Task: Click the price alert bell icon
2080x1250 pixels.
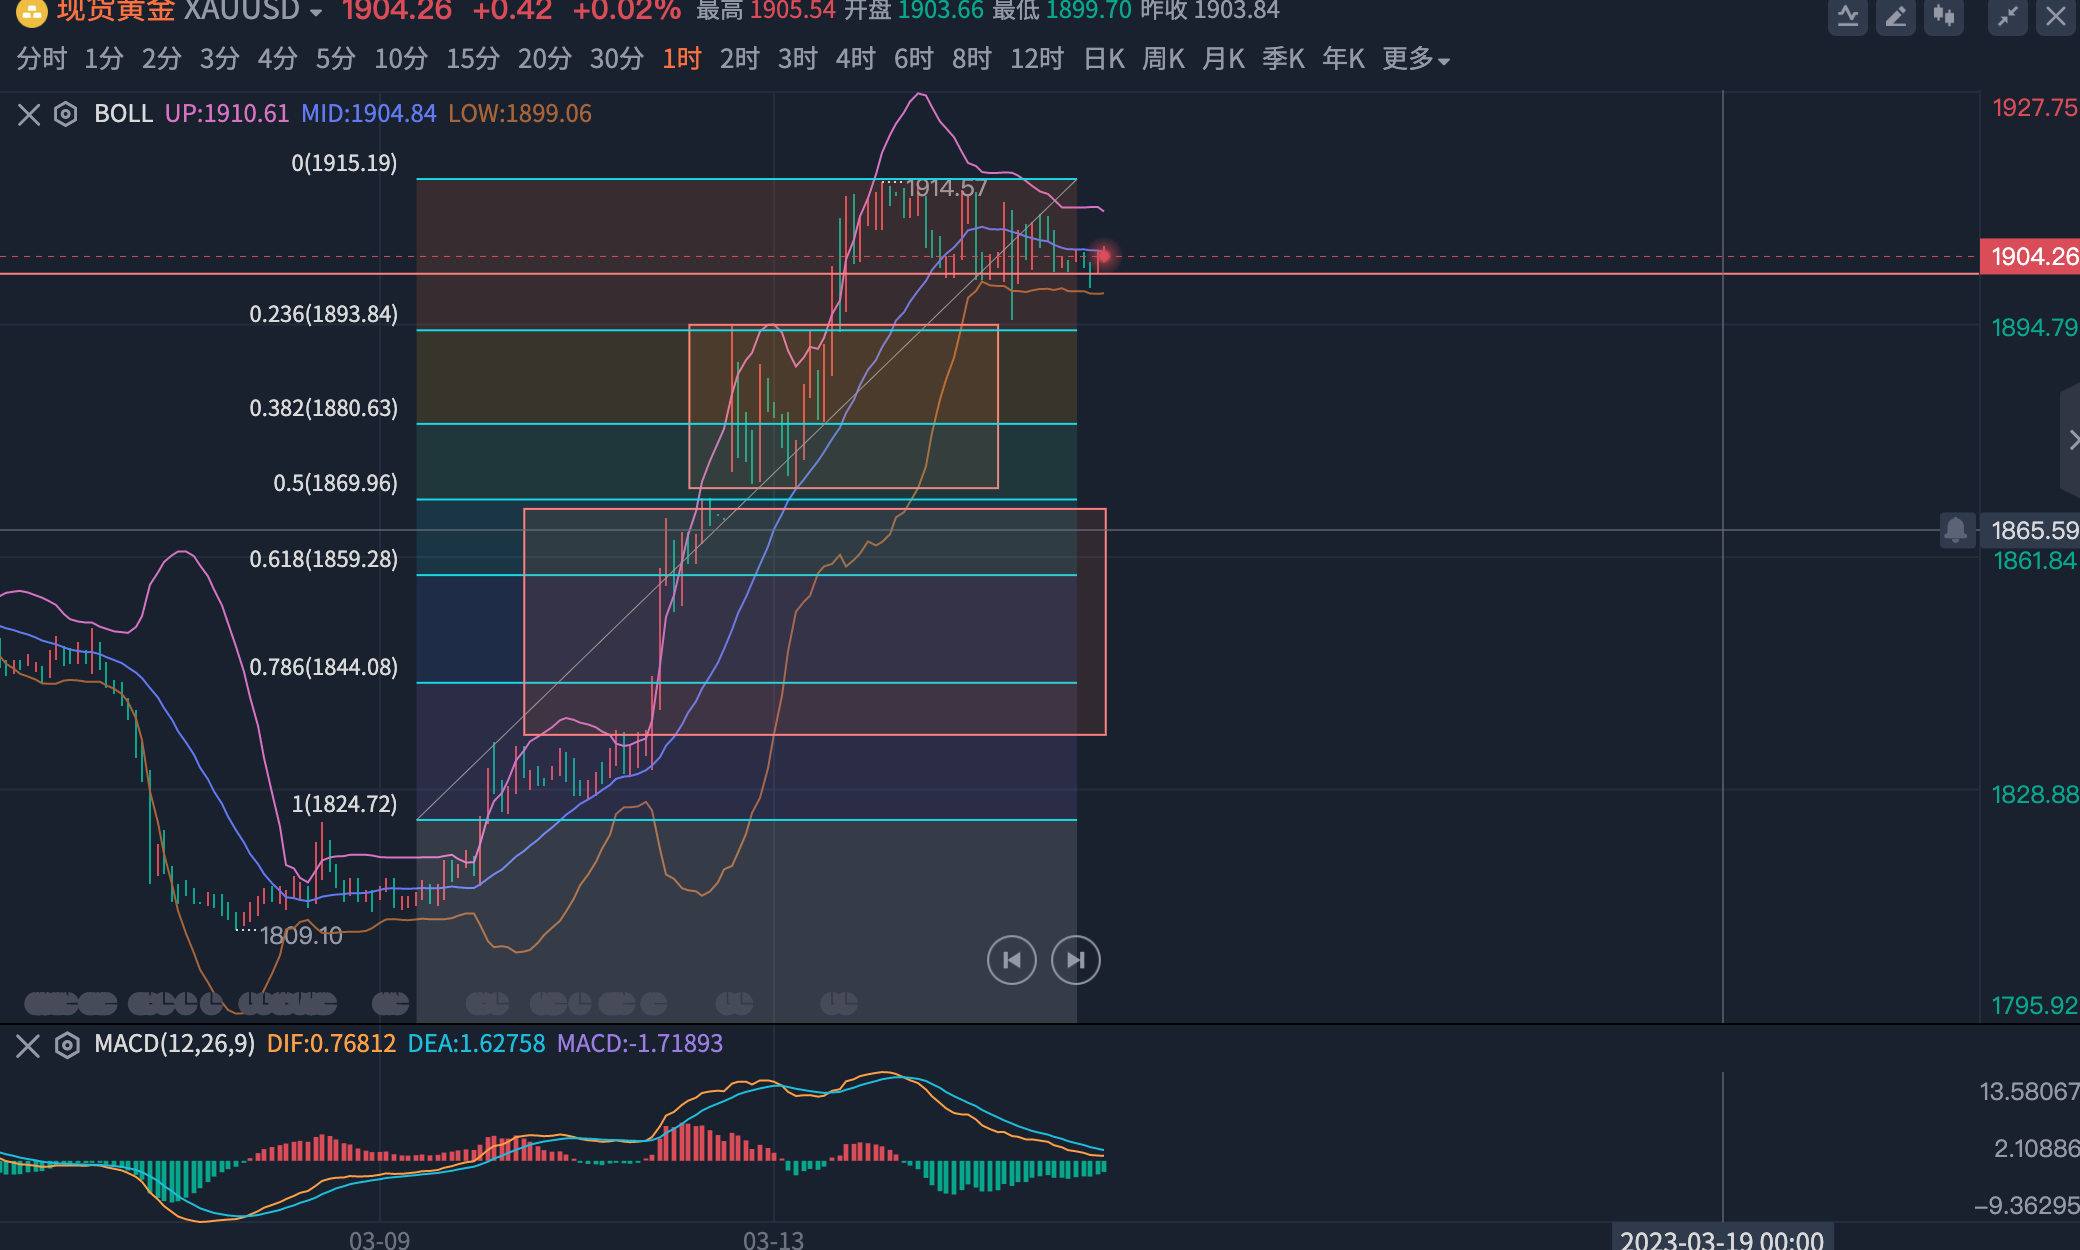Action: [x=1956, y=529]
